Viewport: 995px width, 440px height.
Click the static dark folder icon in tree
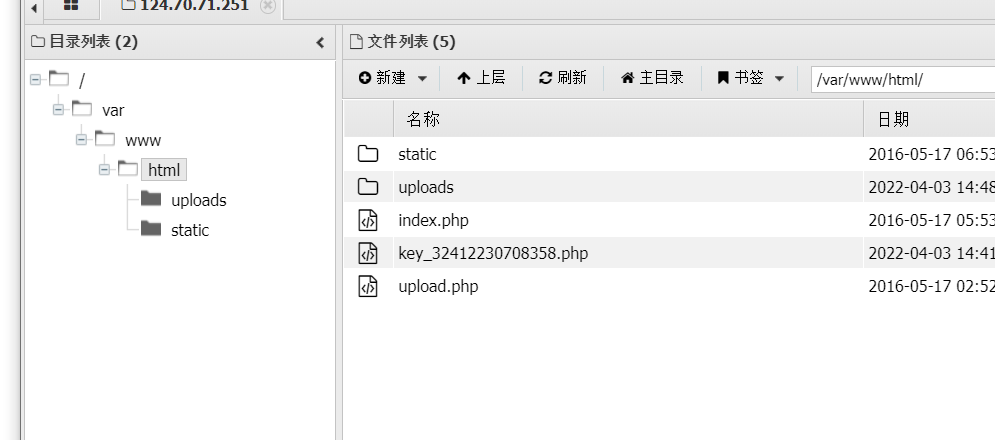click(x=150, y=229)
